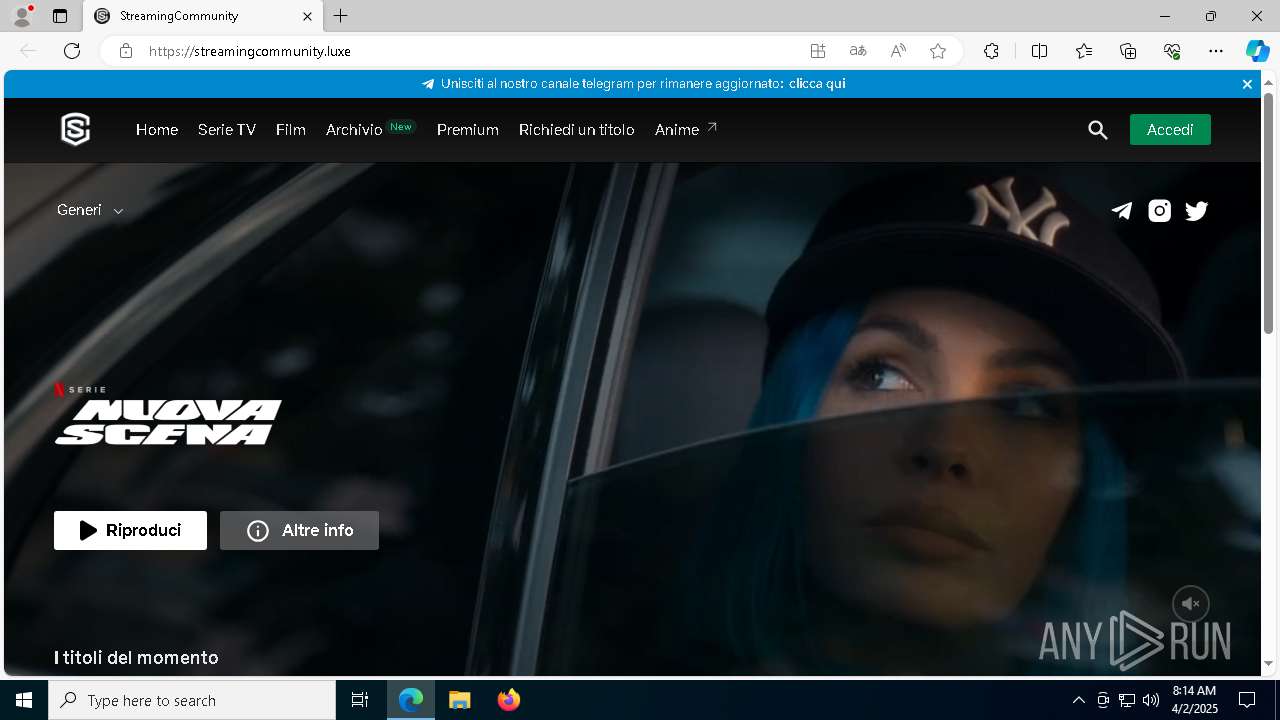
Task: Open Task View in the taskbar
Action: [x=360, y=700]
